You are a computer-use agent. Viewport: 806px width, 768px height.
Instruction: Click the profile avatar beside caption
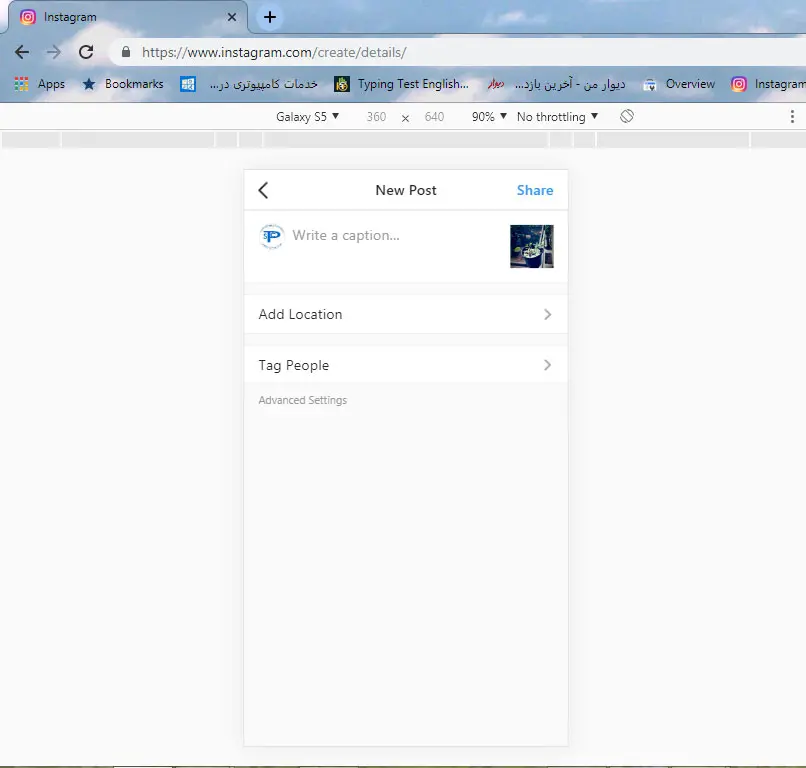click(x=271, y=236)
